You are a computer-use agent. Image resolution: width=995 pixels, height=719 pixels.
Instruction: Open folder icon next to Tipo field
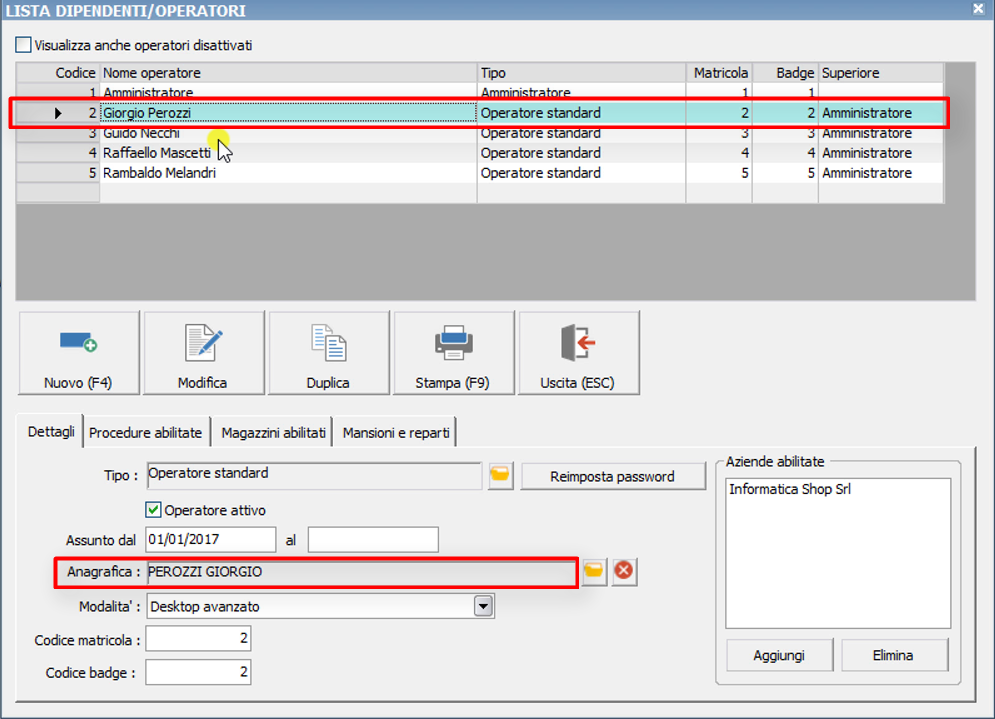coord(500,476)
